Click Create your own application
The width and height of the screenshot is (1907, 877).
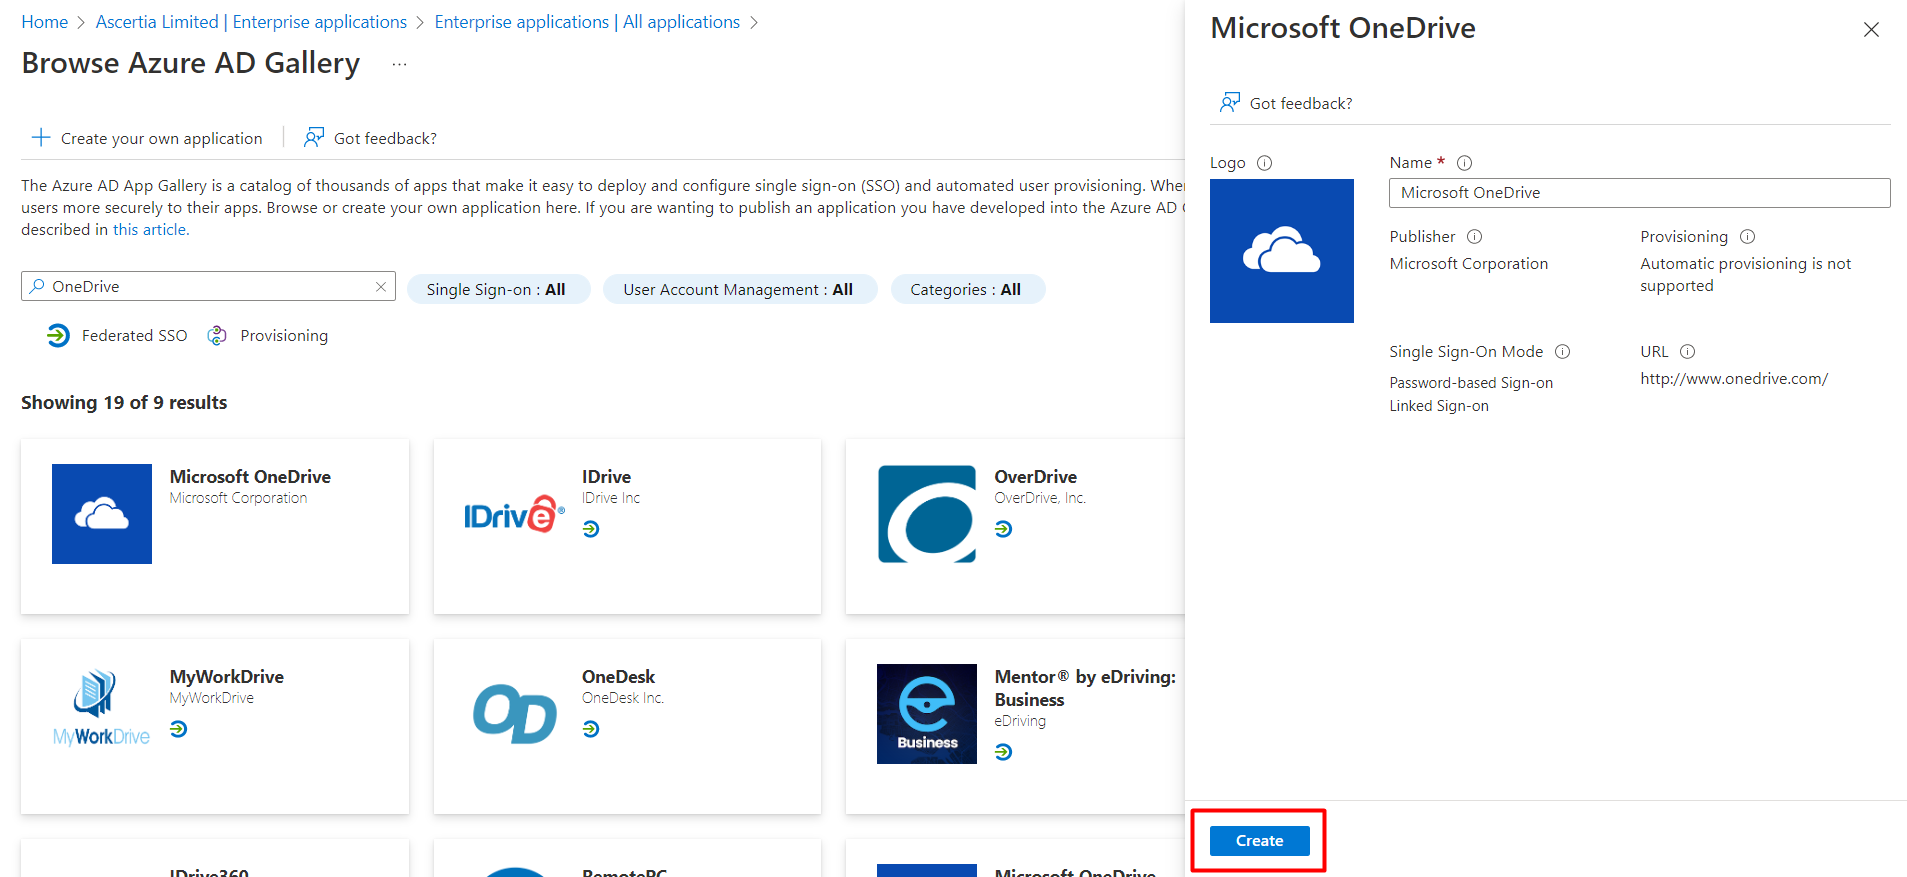[x=147, y=138]
